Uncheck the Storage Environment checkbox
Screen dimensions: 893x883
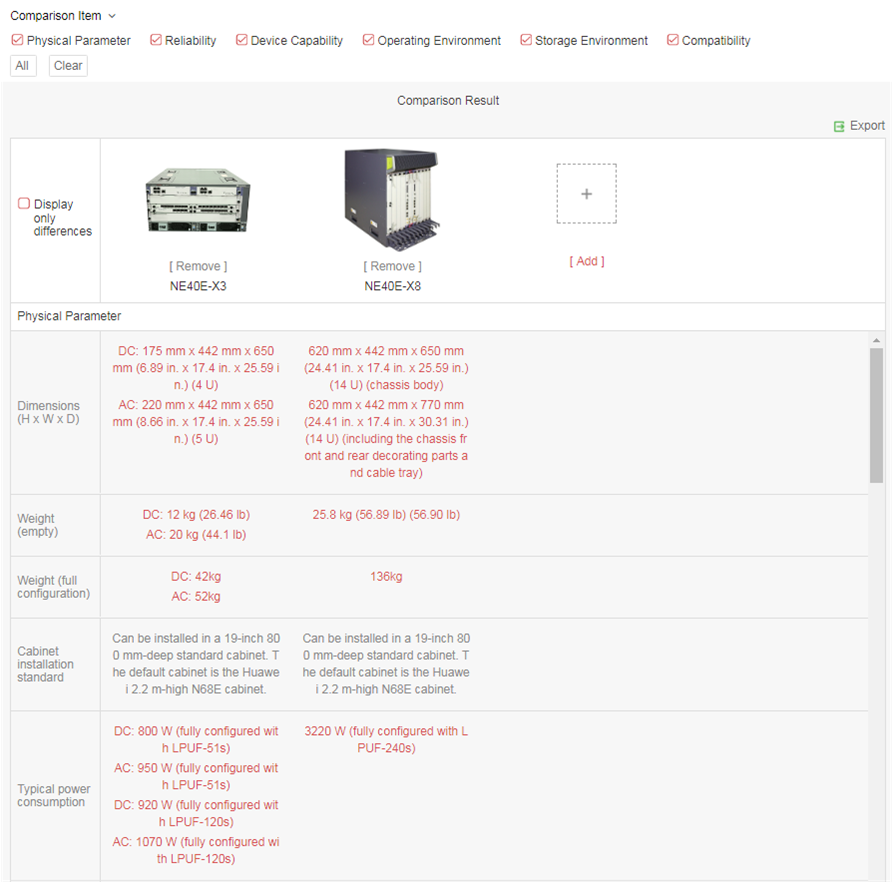526,40
